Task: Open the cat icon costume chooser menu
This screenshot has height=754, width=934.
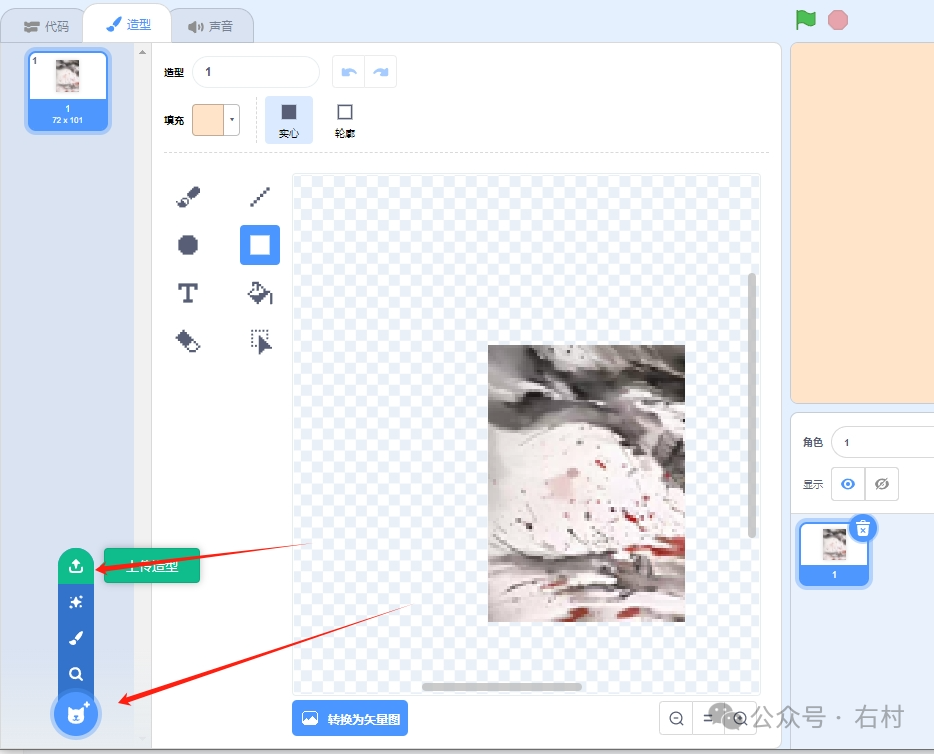Action: 76,714
